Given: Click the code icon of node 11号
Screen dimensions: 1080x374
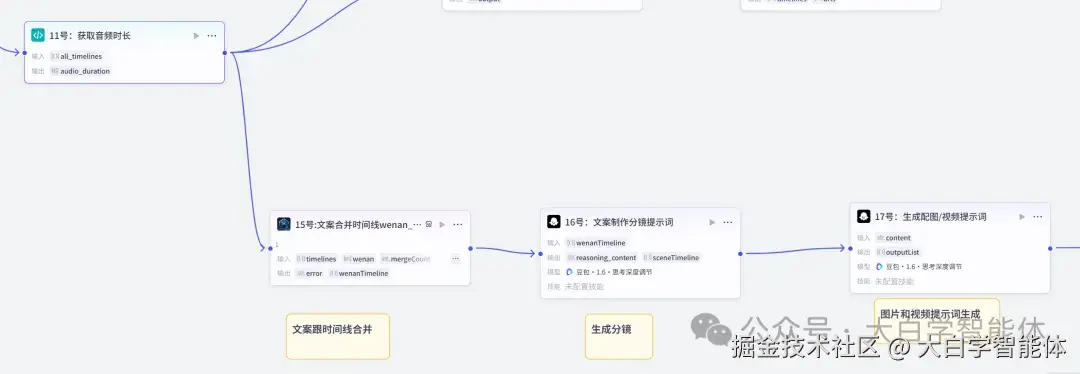Looking at the screenshot, I should pos(38,35).
